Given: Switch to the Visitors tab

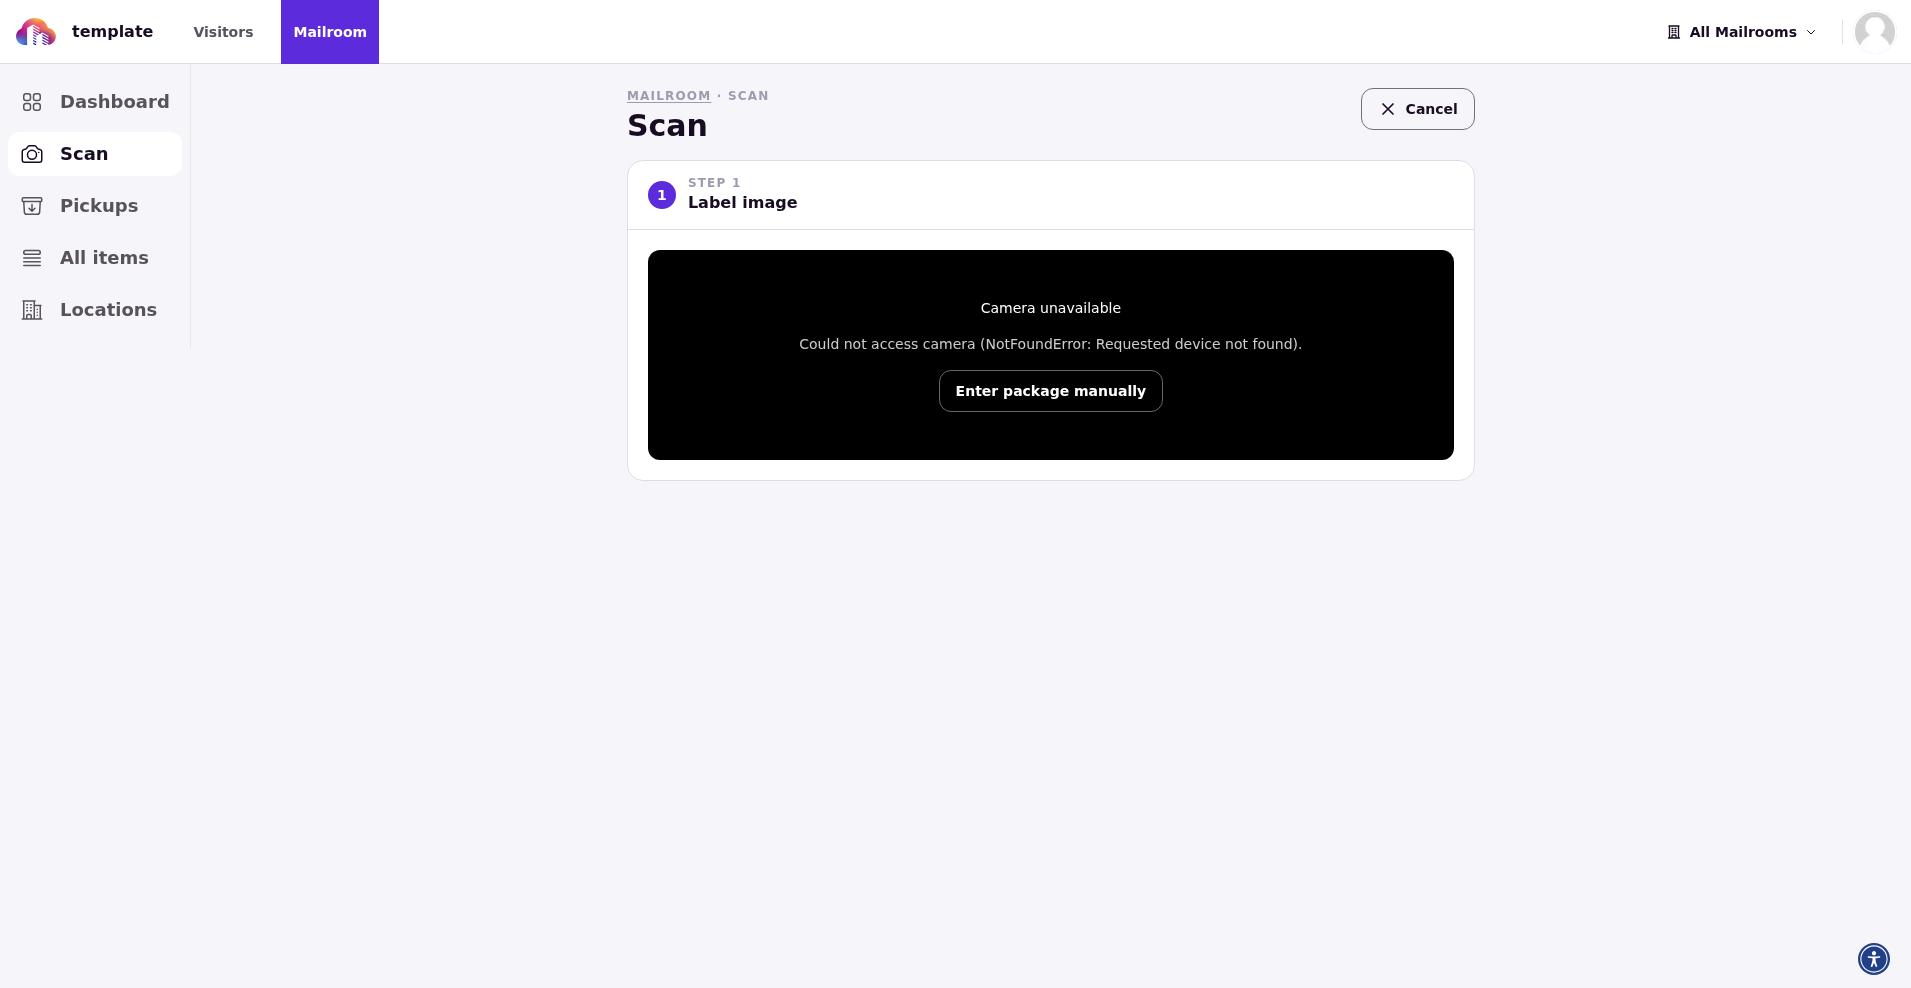Looking at the screenshot, I should pyautogui.click(x=223, y=32).
